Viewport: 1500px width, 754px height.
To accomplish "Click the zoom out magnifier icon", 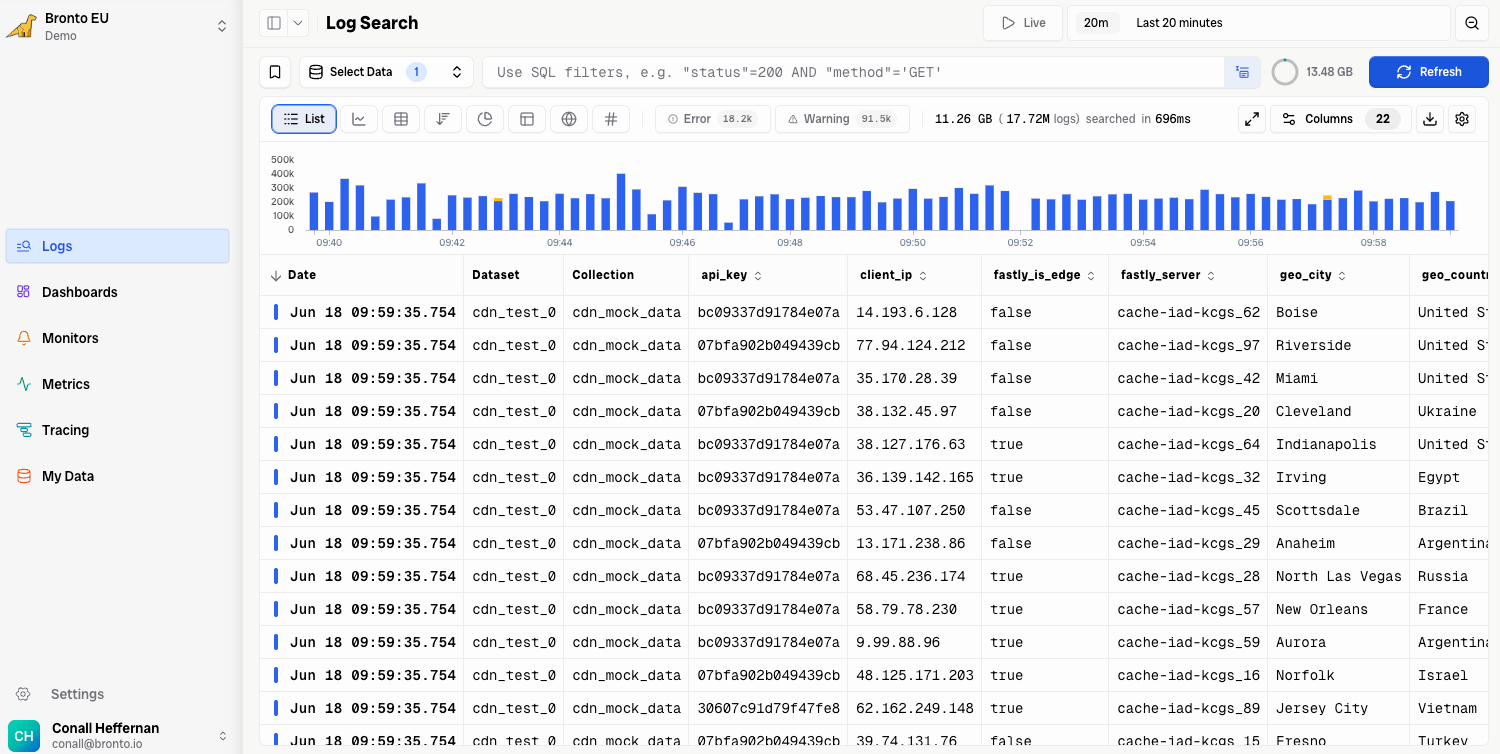I will tap(1472, 23).
